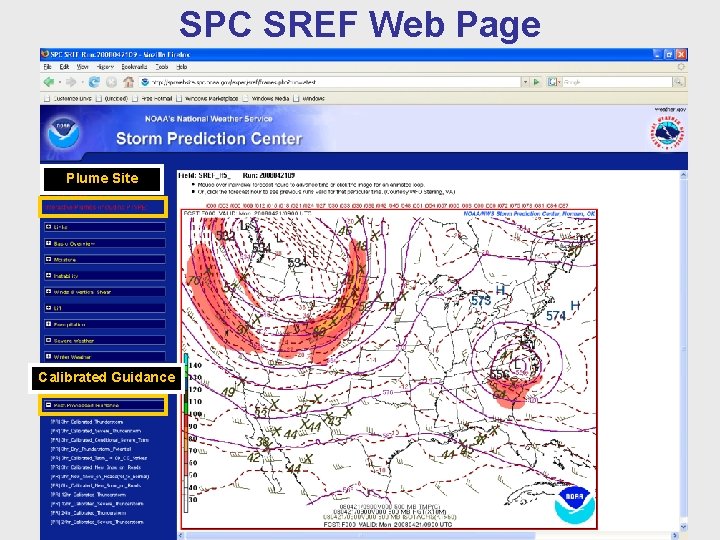Select forecast hour f084 above the map
The height and width of the screenshot is (540, 720).
552,206
